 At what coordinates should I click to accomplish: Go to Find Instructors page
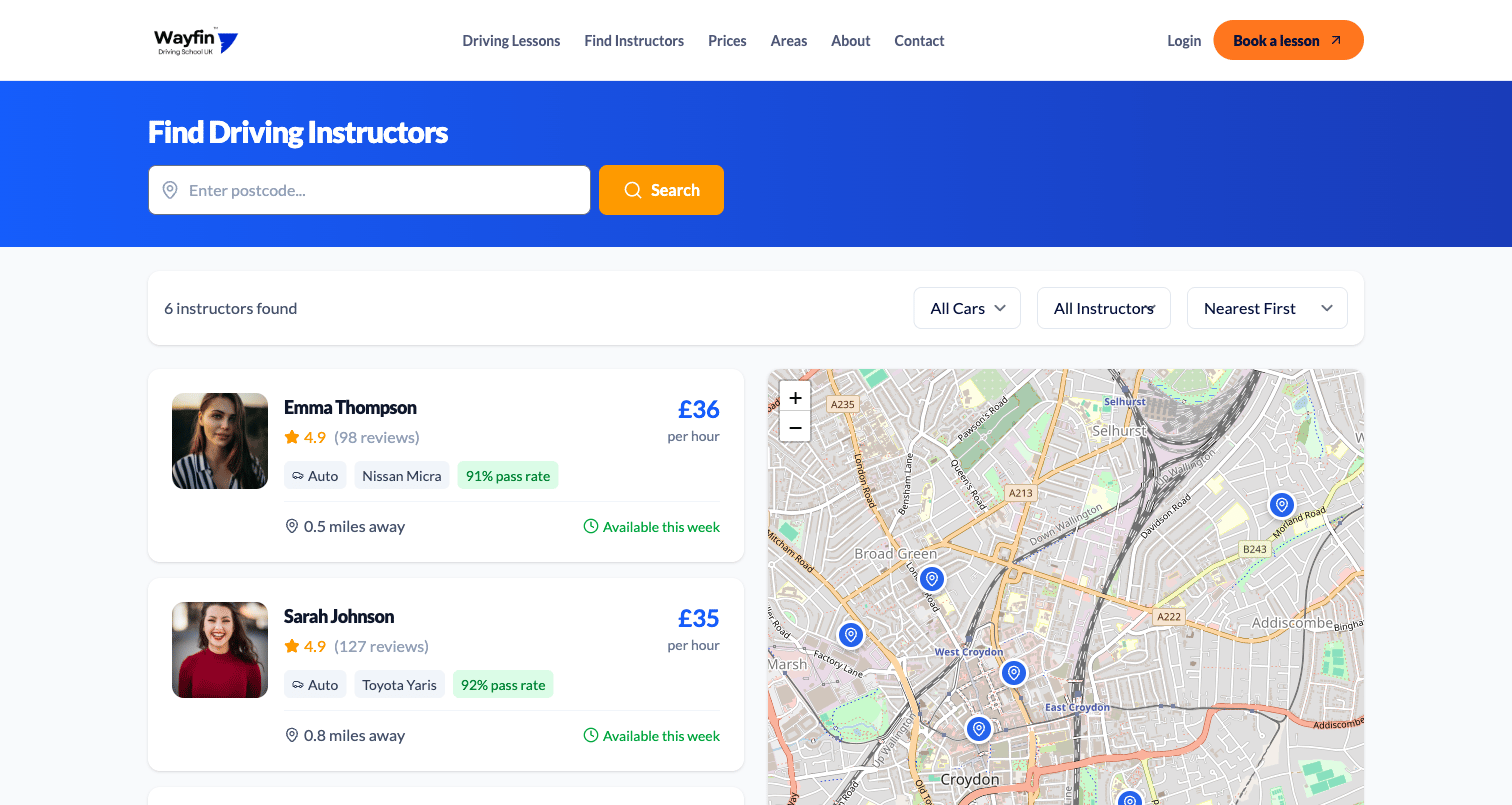(x=634, y=41)
